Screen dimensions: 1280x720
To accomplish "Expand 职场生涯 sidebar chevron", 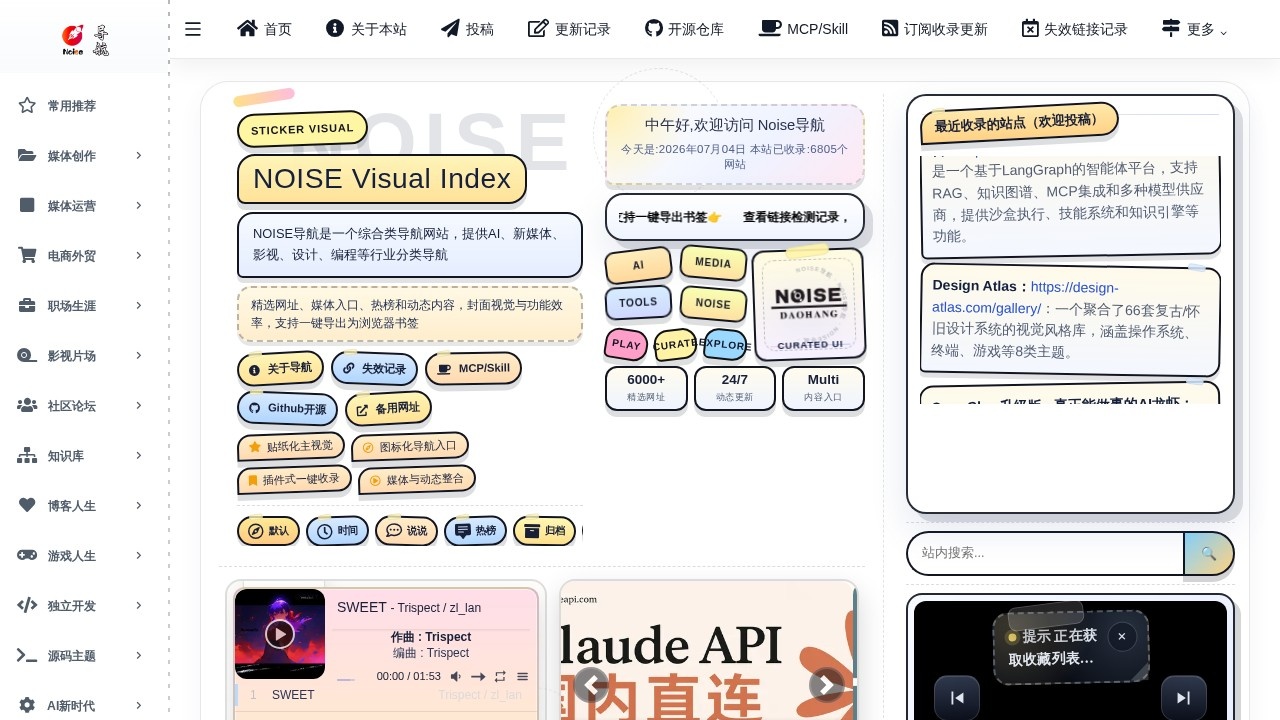I will pyautogui.click(x=139, y=305).
